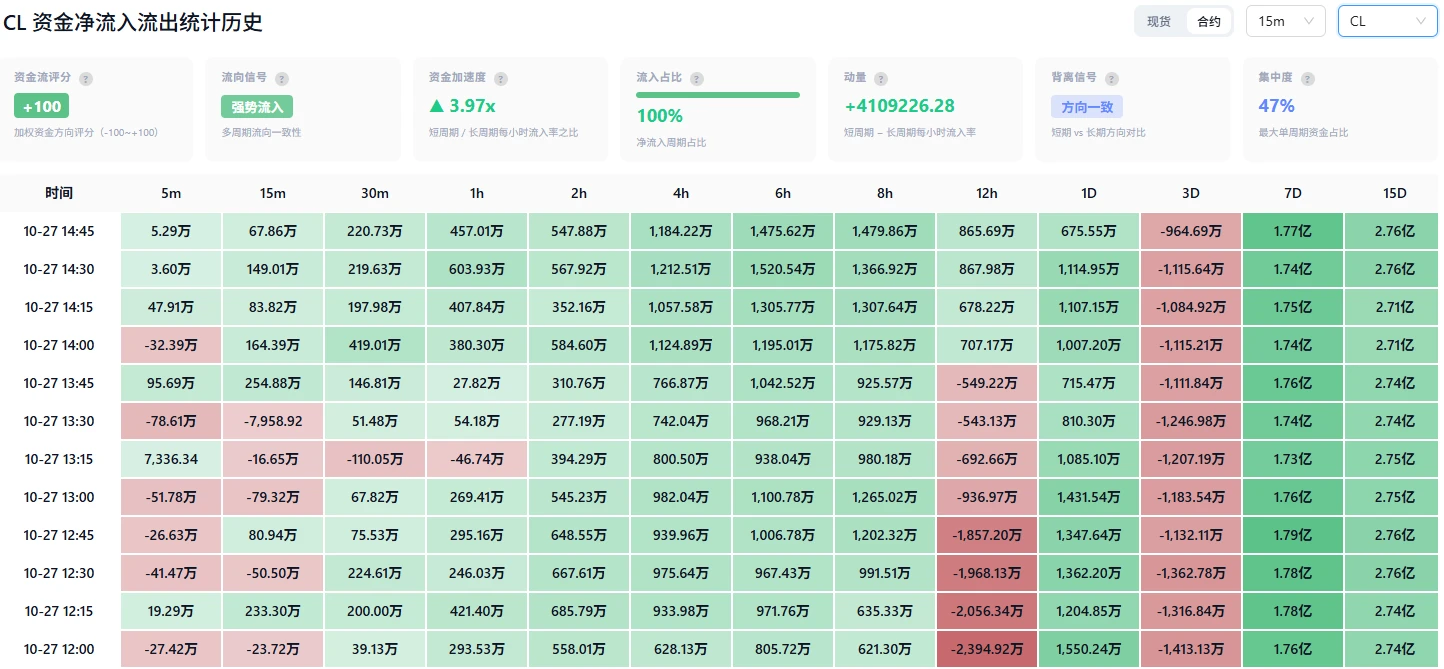Click the 12h column header
Image resolution: width=1444 pixels, height=669 pixels.
tap(986, 193)
